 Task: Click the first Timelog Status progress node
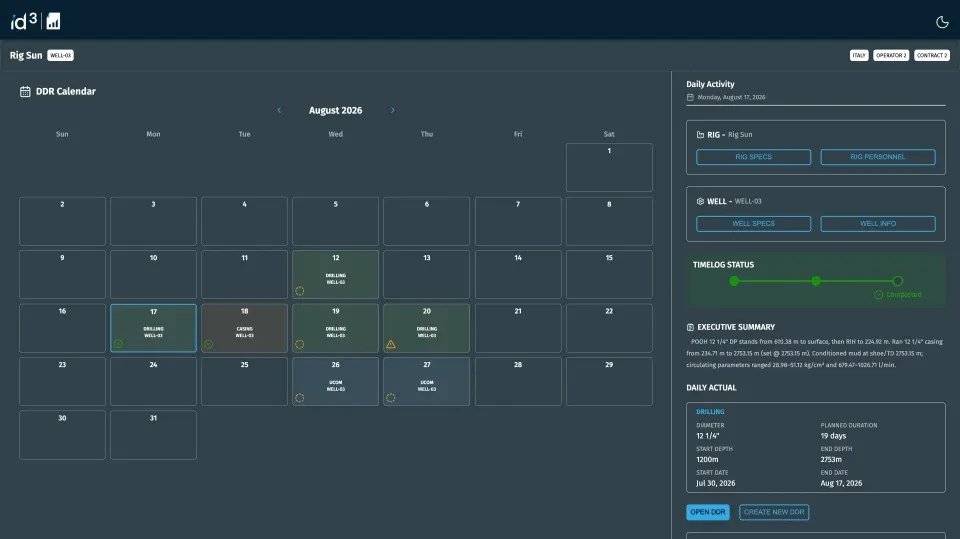tap(734, 281)
